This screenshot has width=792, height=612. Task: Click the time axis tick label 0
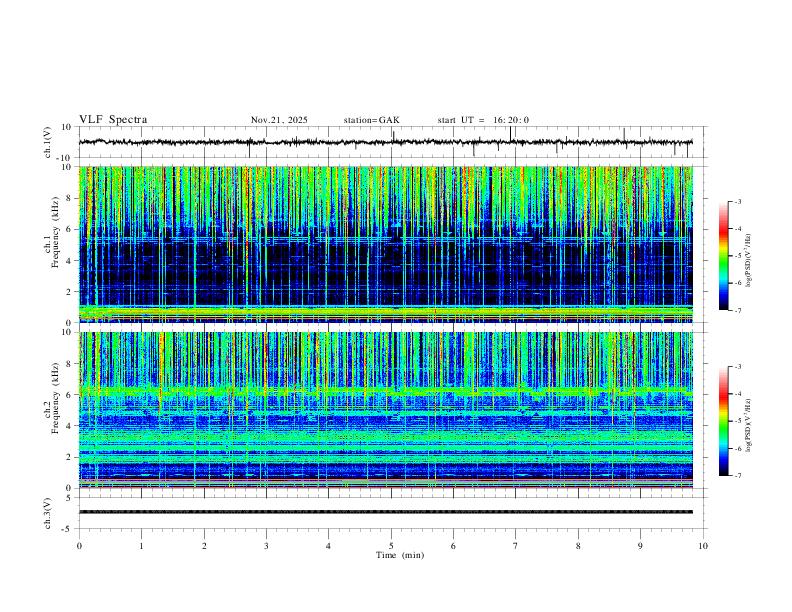coord(79,546)
